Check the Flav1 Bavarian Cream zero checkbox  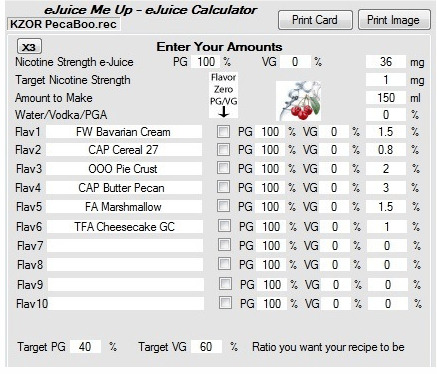coord(223,131)
